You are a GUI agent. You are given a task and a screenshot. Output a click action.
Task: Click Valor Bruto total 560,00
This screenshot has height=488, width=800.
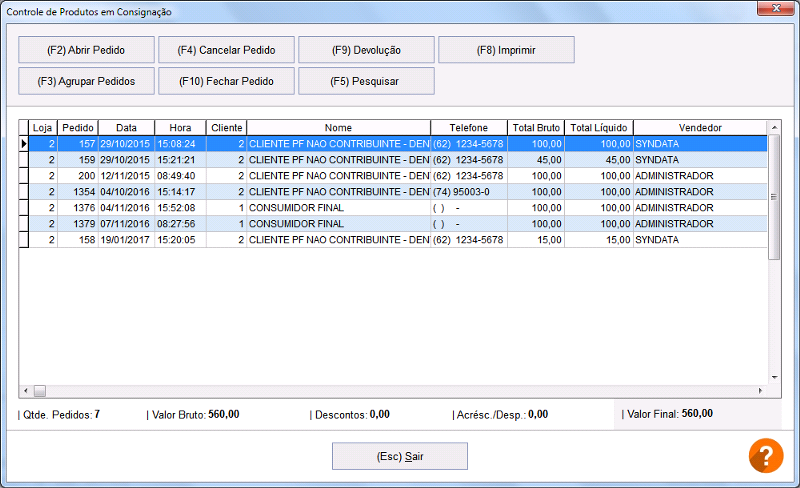tap(223, 414)
